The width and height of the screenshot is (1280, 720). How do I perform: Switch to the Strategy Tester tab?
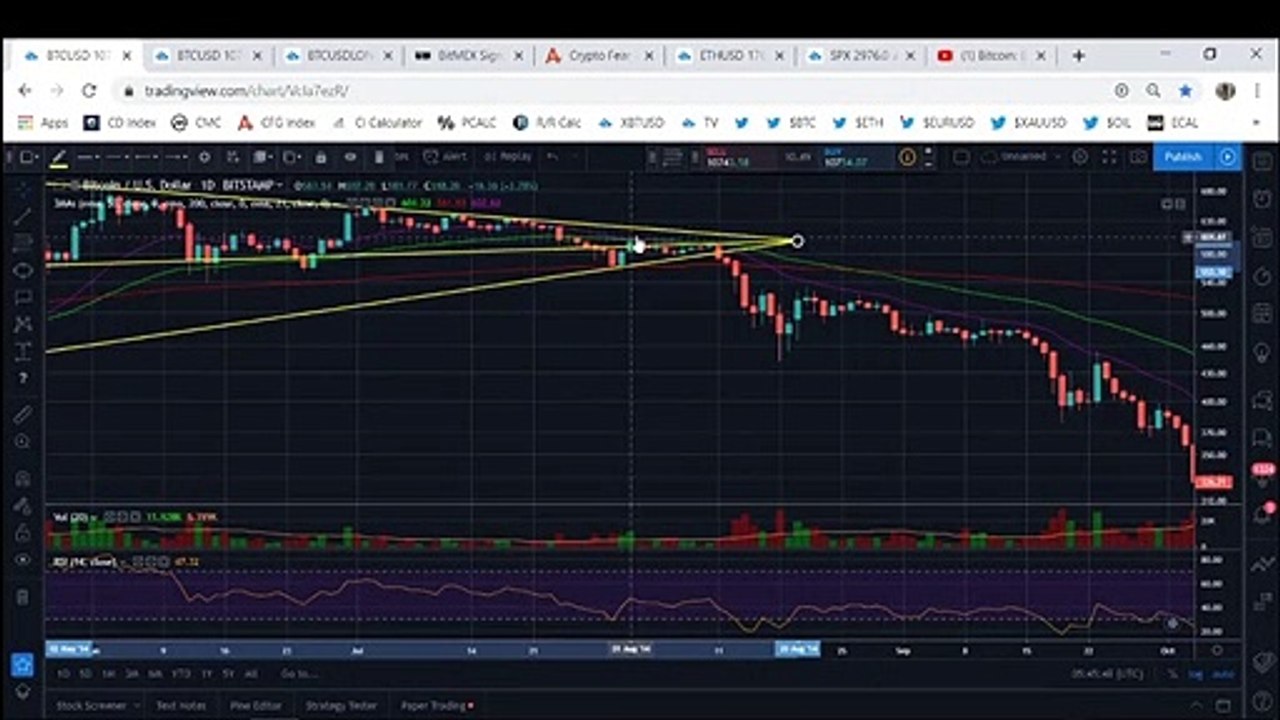(x=341, y=706)
